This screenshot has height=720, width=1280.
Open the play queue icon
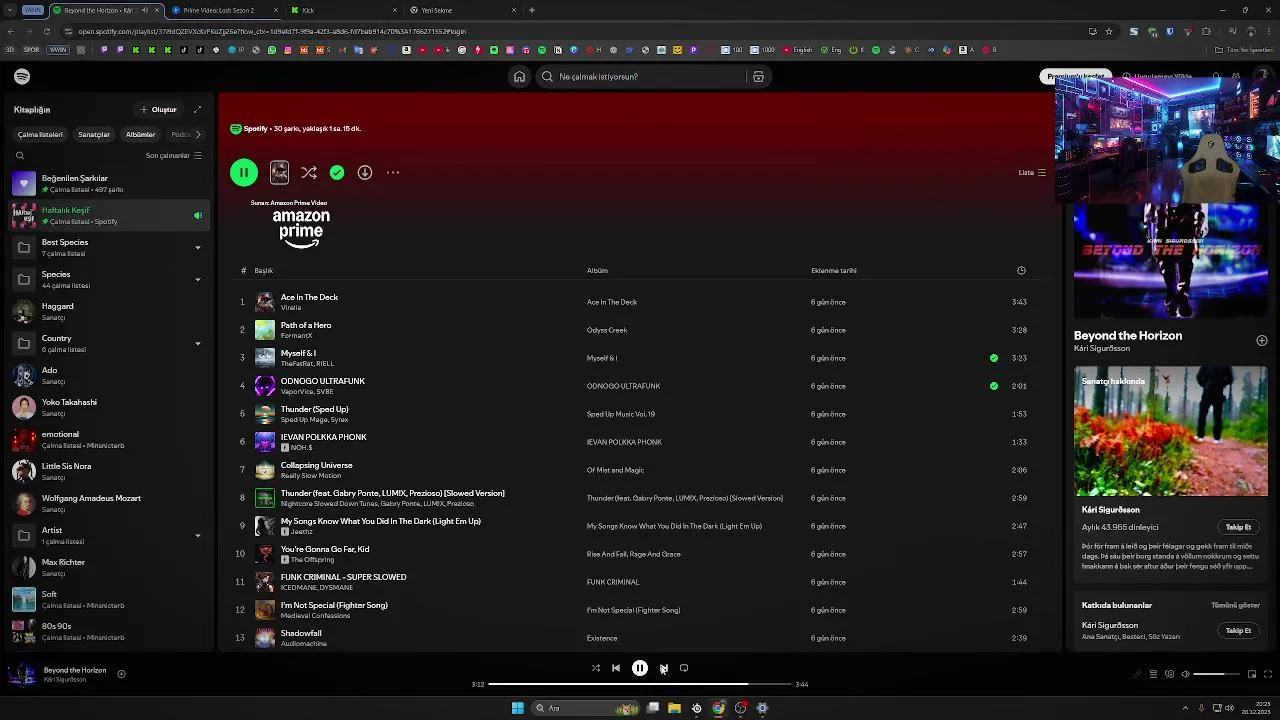(x=1153, y=674)
